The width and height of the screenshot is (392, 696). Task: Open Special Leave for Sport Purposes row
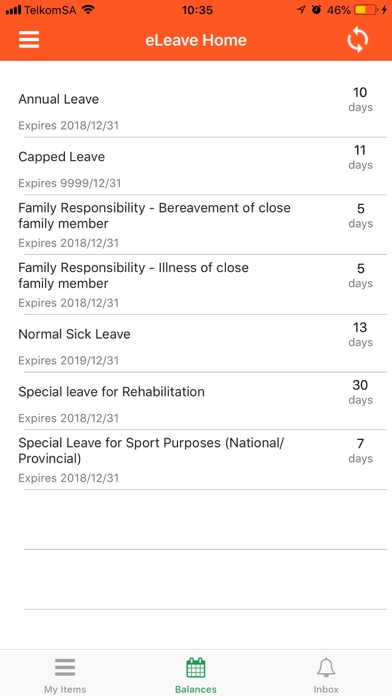click(196, 460)
